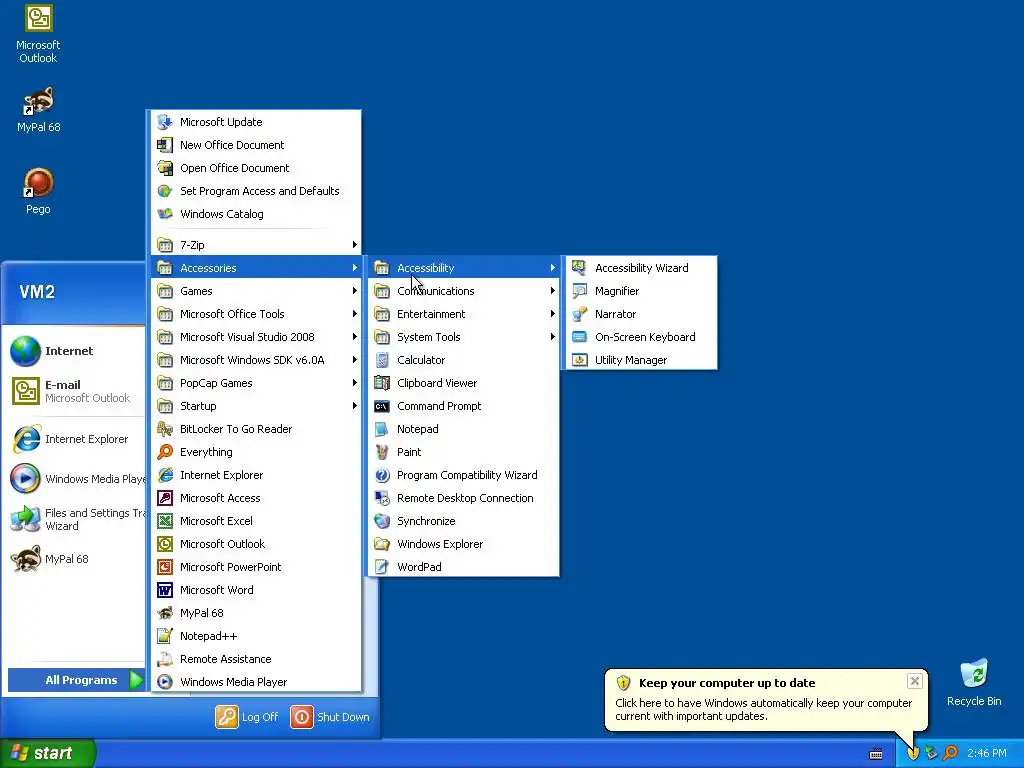
Task: Launch WordPad
Action: pos(463,567)
